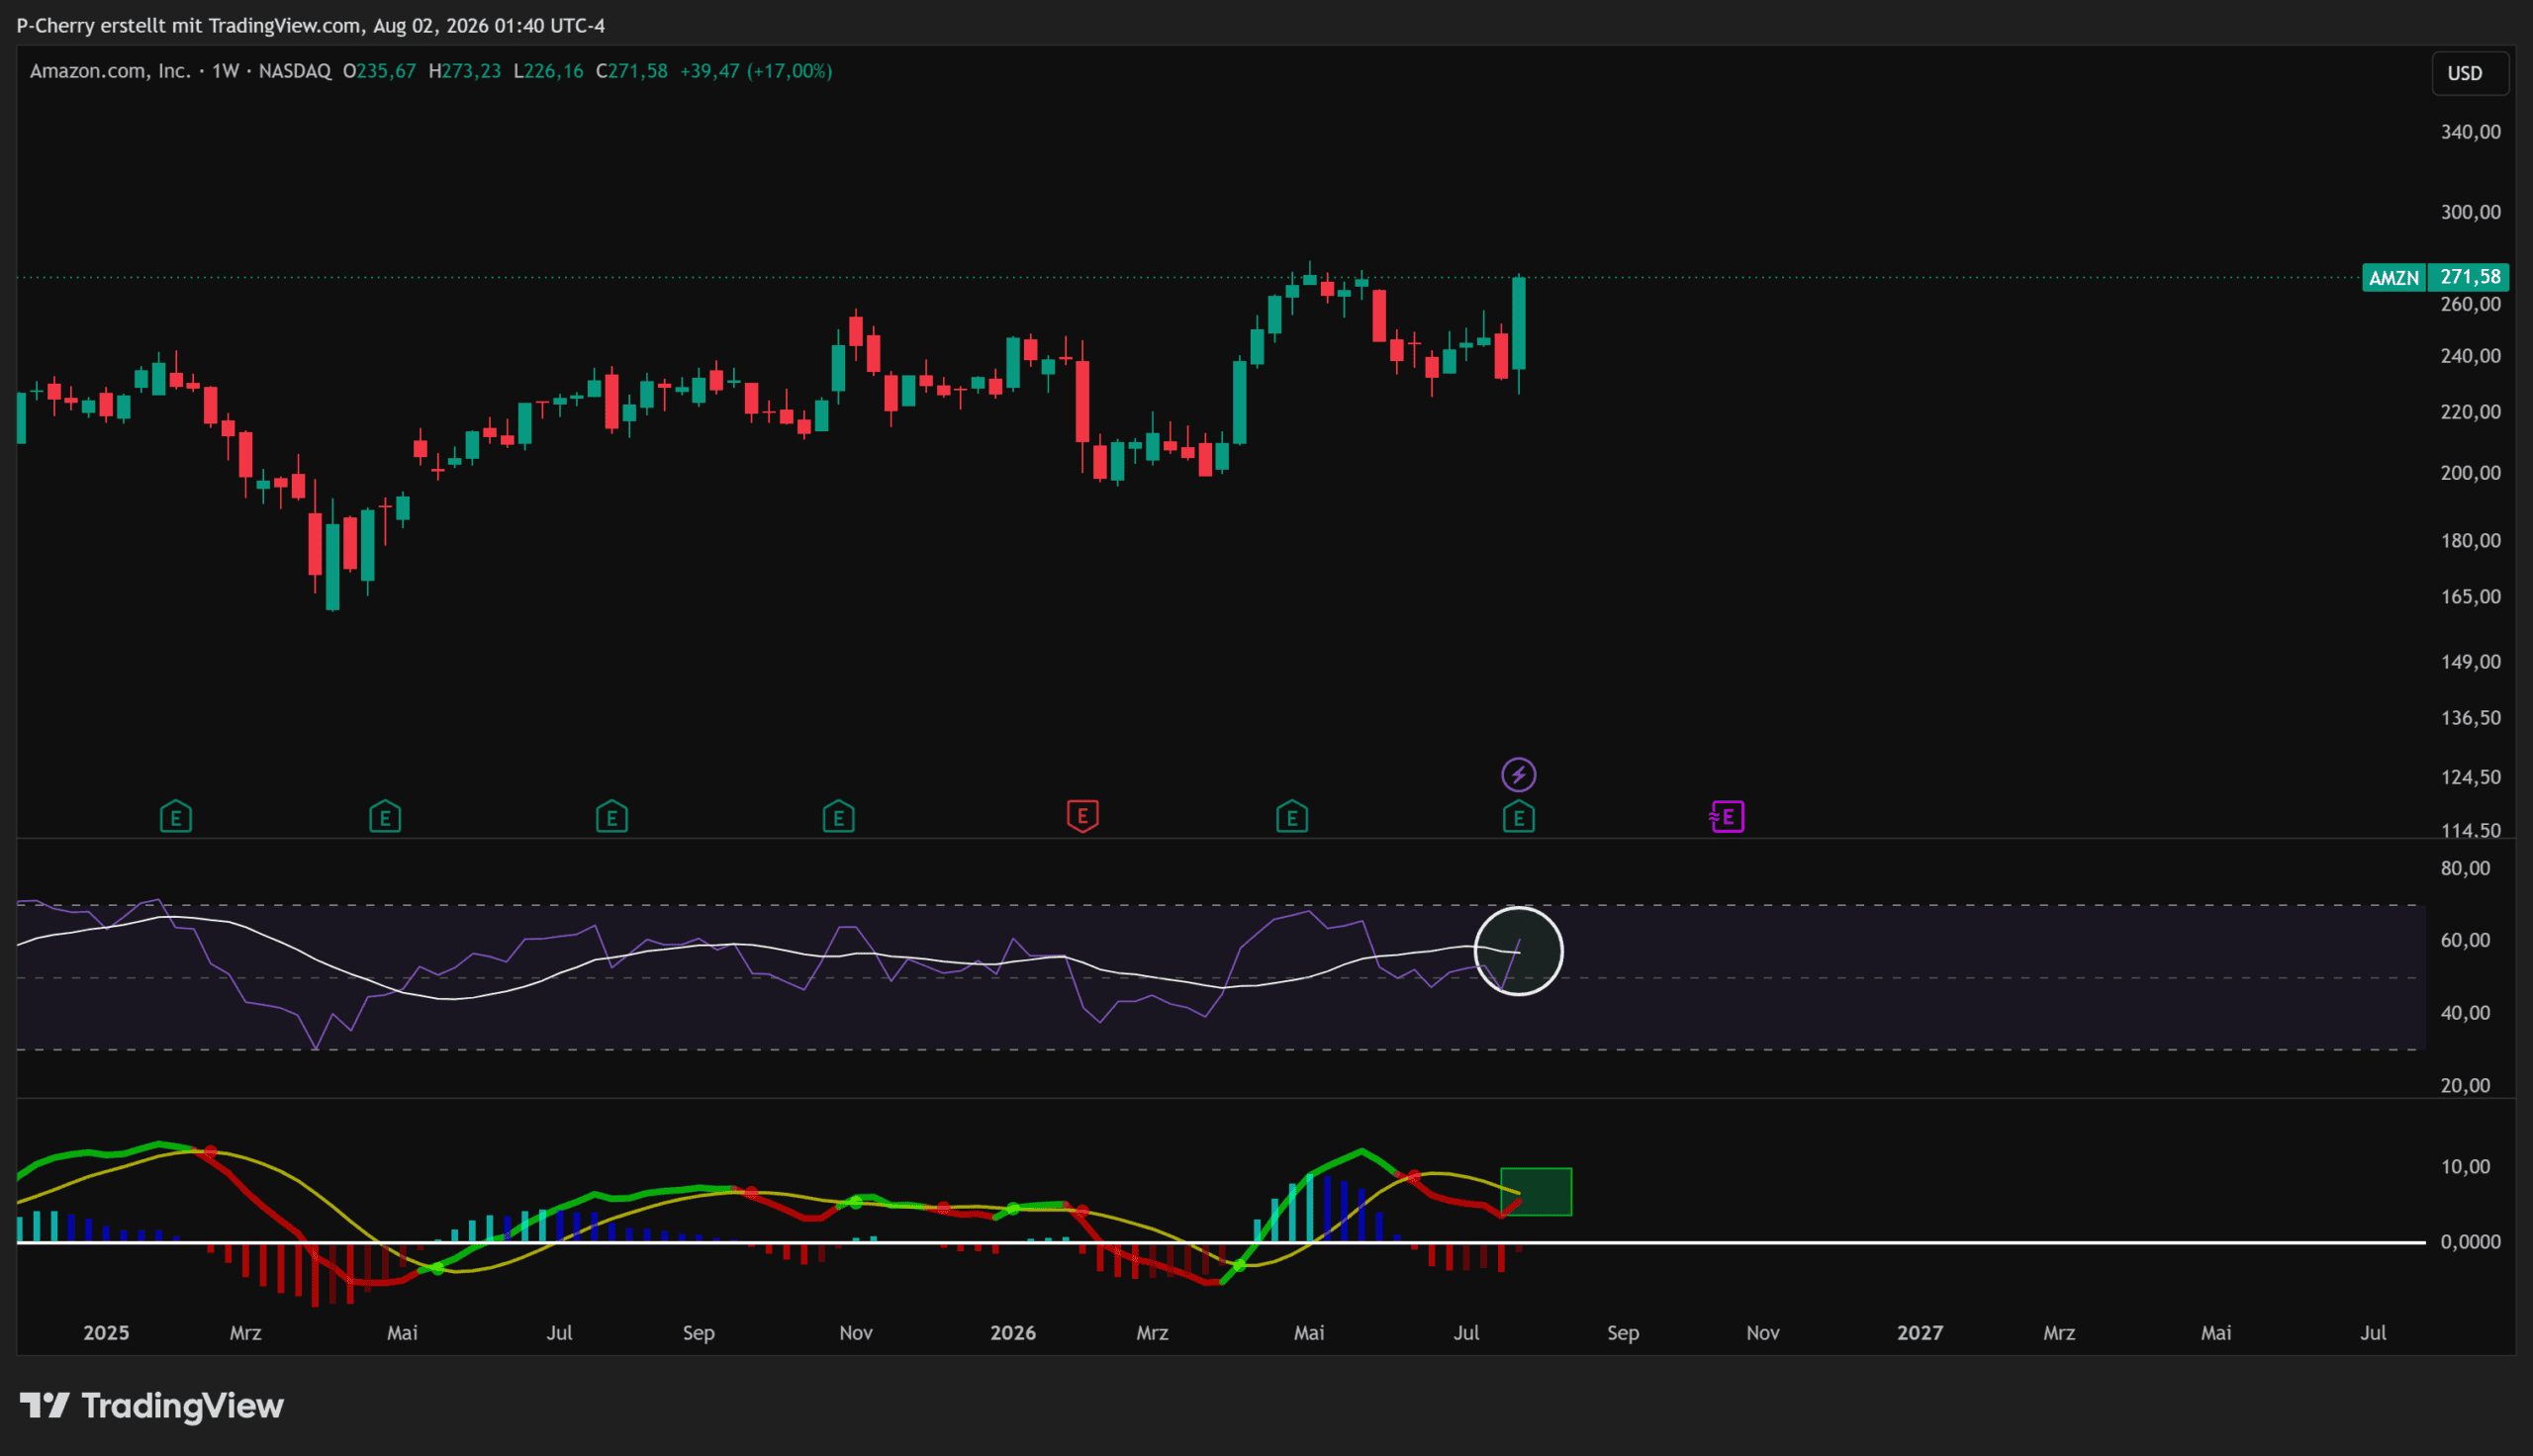
Task: Click the Sep label of 2025 on time axis
Action: coord(699,1333)
